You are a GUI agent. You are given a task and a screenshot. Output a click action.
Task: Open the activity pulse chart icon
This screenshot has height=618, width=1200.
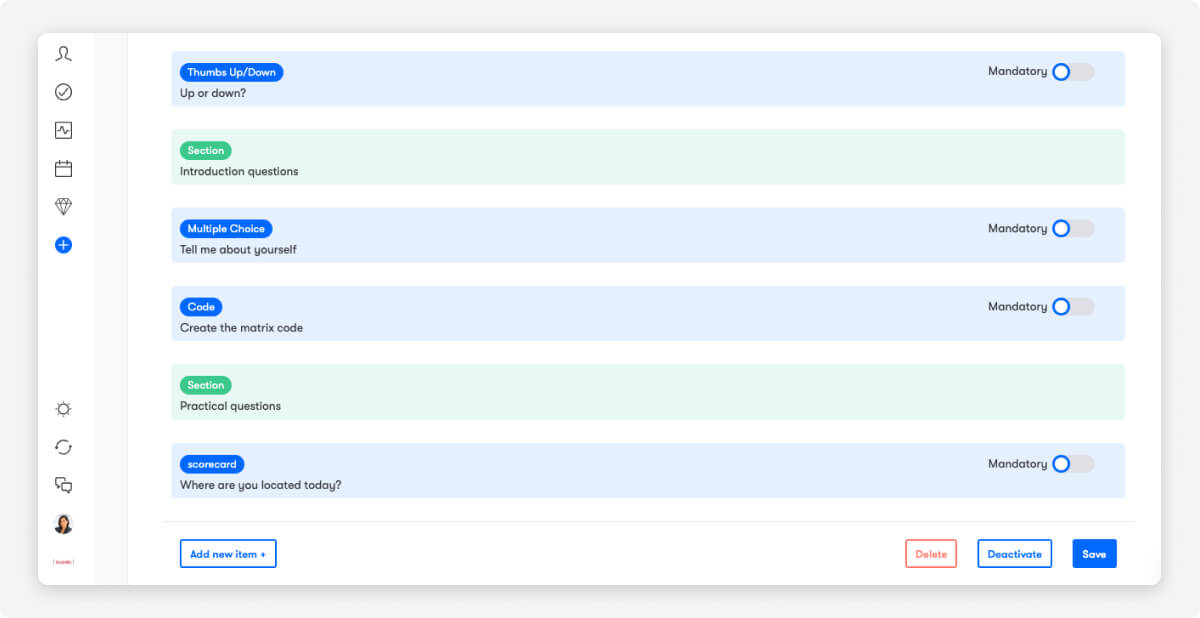[63, 130]
